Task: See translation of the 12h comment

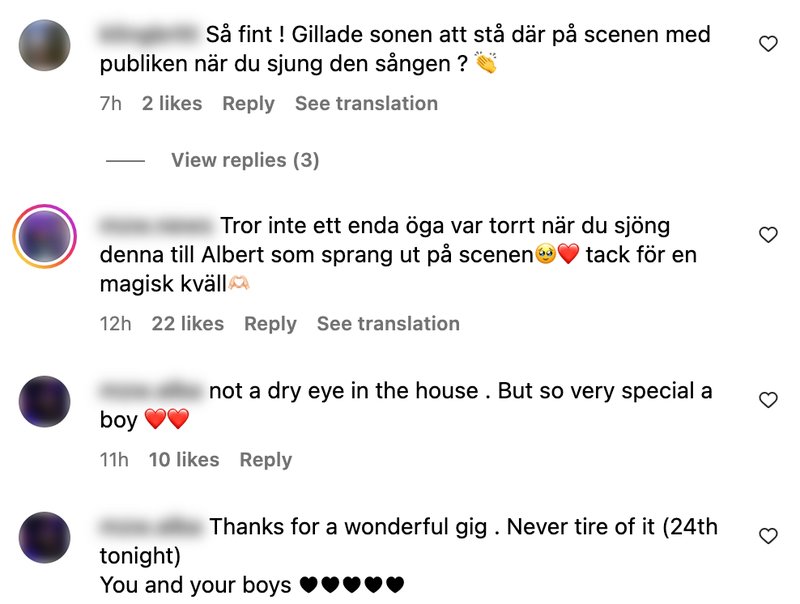Action: point(388,324)
